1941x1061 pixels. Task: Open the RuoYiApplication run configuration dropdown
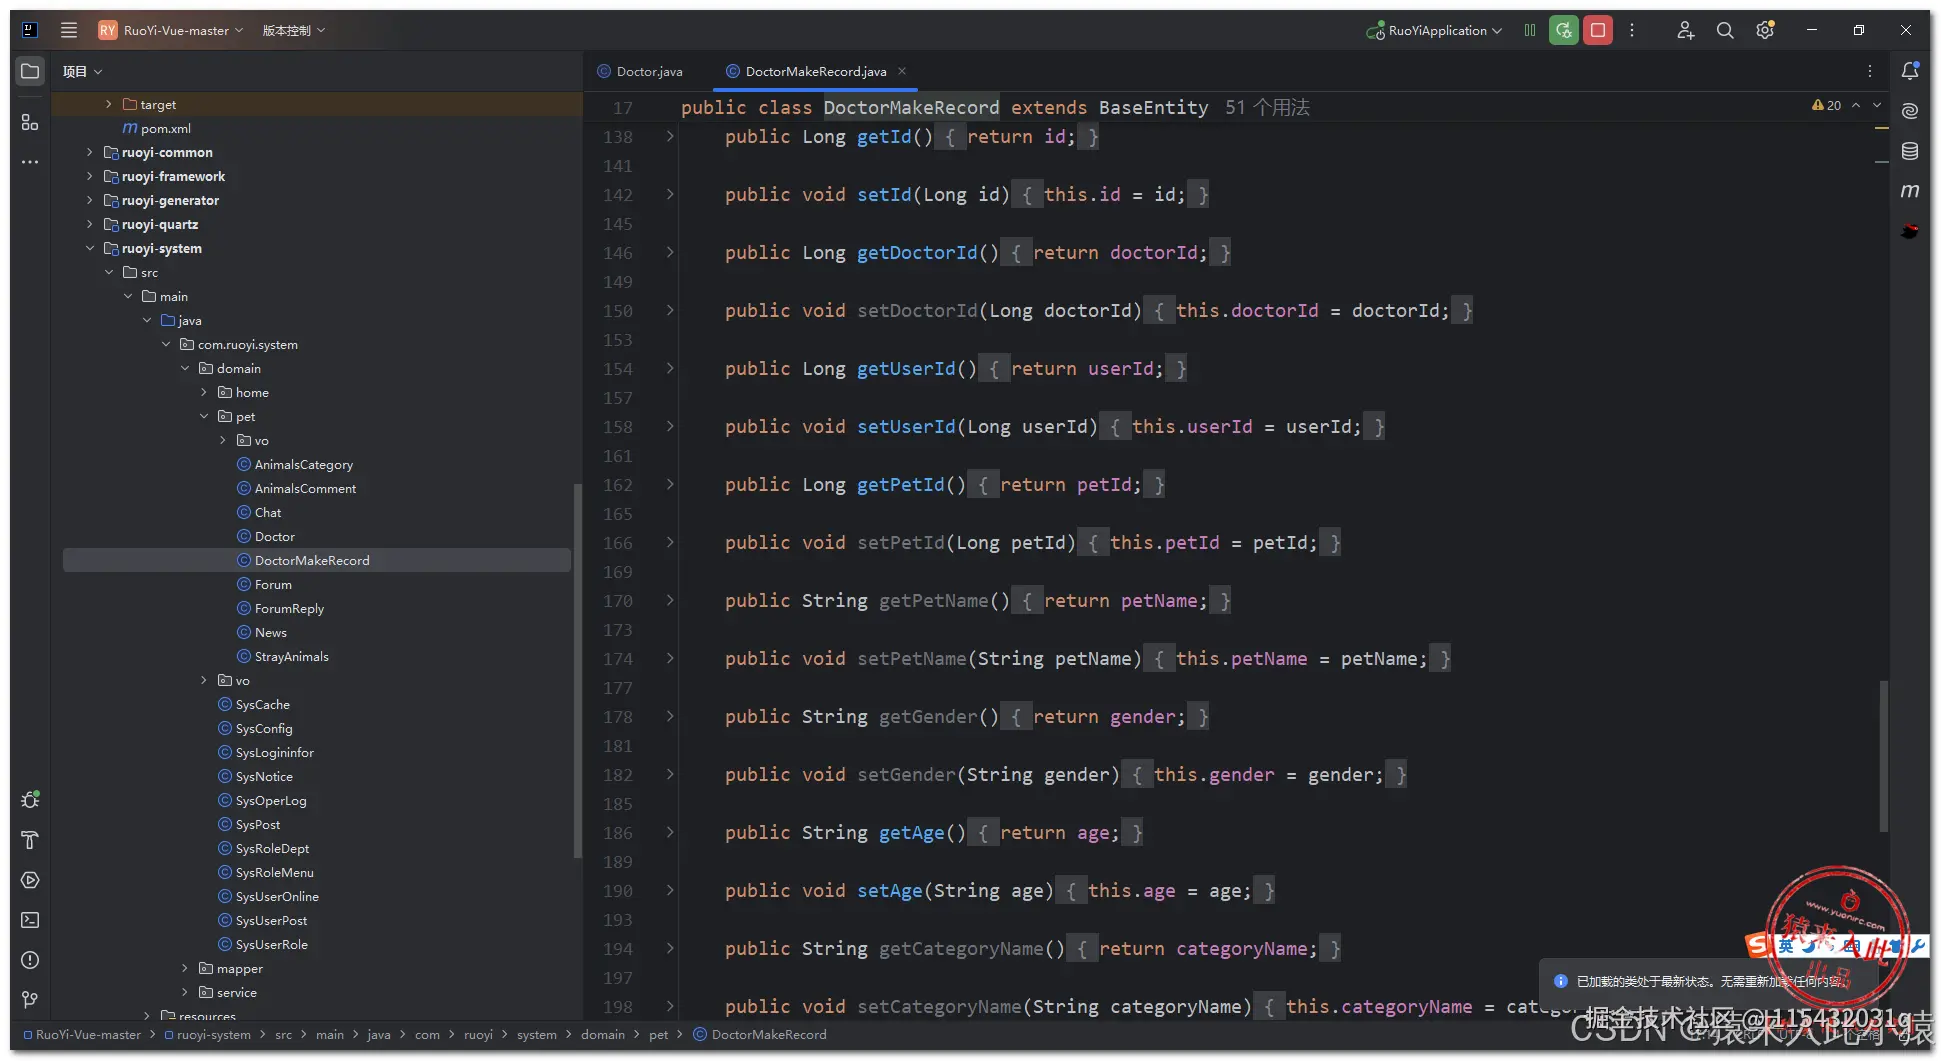click(x=1434, y=30)
